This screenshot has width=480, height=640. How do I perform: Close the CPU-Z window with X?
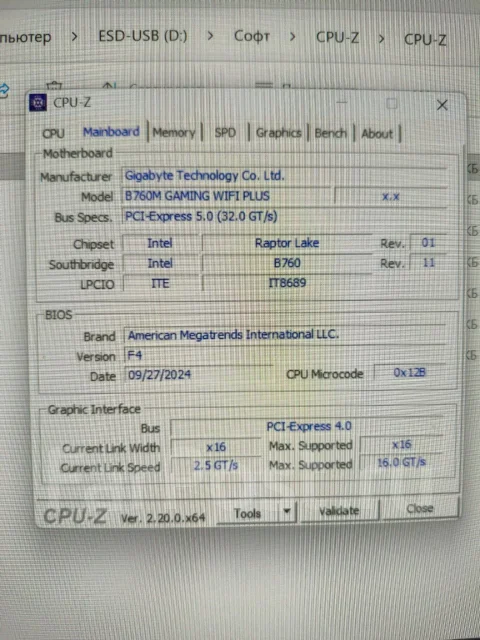(442, 105)
